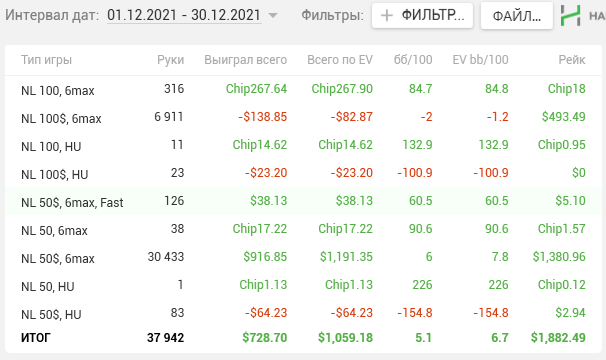The image size is (606, 360).
Task: Click the ИТОГ totals row
Action: pyautogui.click(x=303, y=338)
